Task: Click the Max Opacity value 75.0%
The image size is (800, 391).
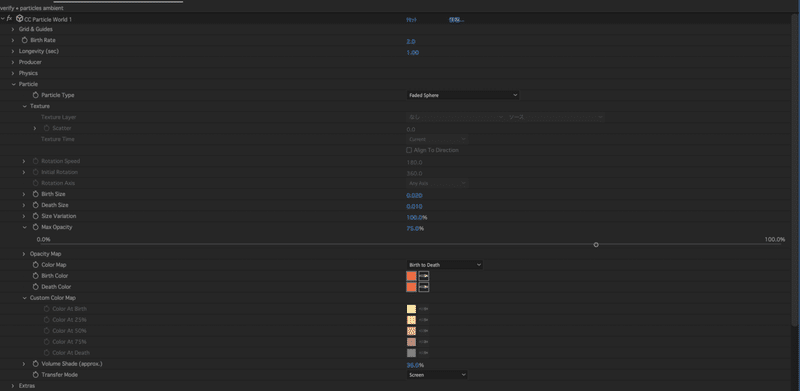Action: pyautogui.click(x=415, y=229)
